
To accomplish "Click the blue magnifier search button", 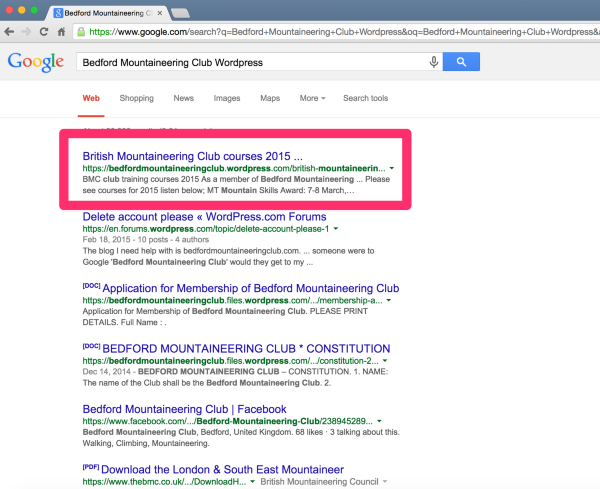I will coord(461,62).
